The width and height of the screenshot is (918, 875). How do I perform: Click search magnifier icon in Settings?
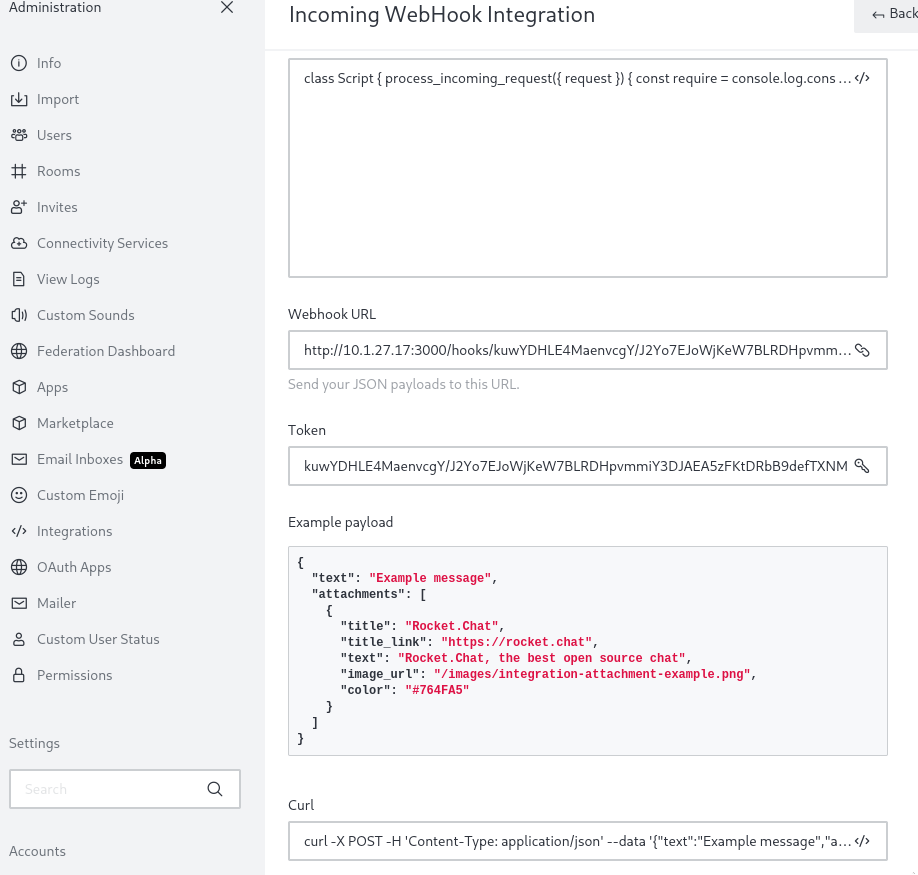tap(215, 789)
